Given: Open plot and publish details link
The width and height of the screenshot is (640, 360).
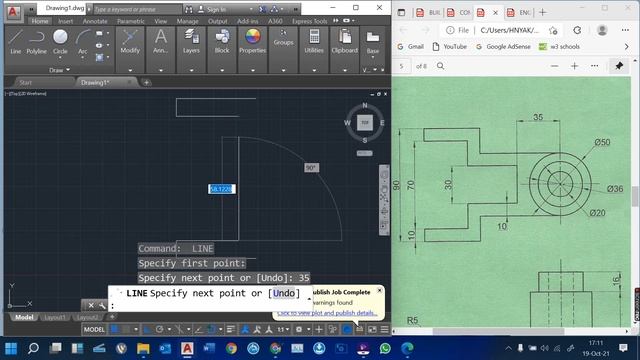Looking at the screenshot, I should click(327, 313).
